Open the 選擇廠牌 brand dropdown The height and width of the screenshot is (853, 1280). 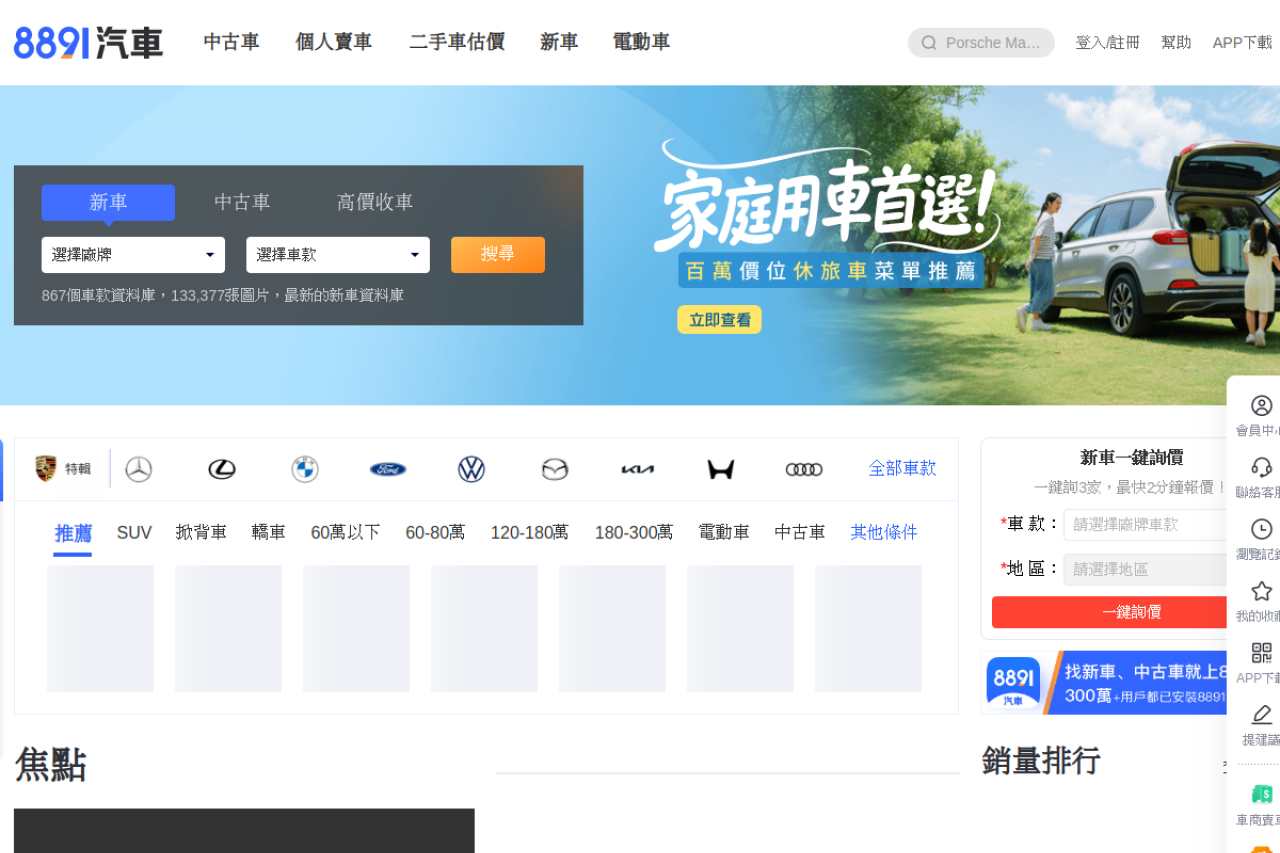click(x=133, y=255)
